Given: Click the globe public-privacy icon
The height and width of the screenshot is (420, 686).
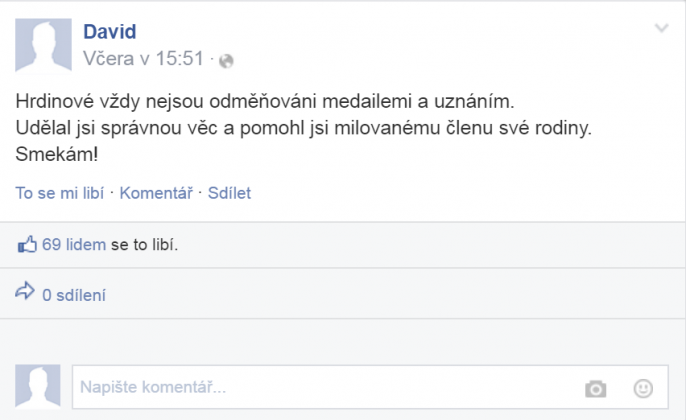Looking at the screenshot, I should point(226,60).
